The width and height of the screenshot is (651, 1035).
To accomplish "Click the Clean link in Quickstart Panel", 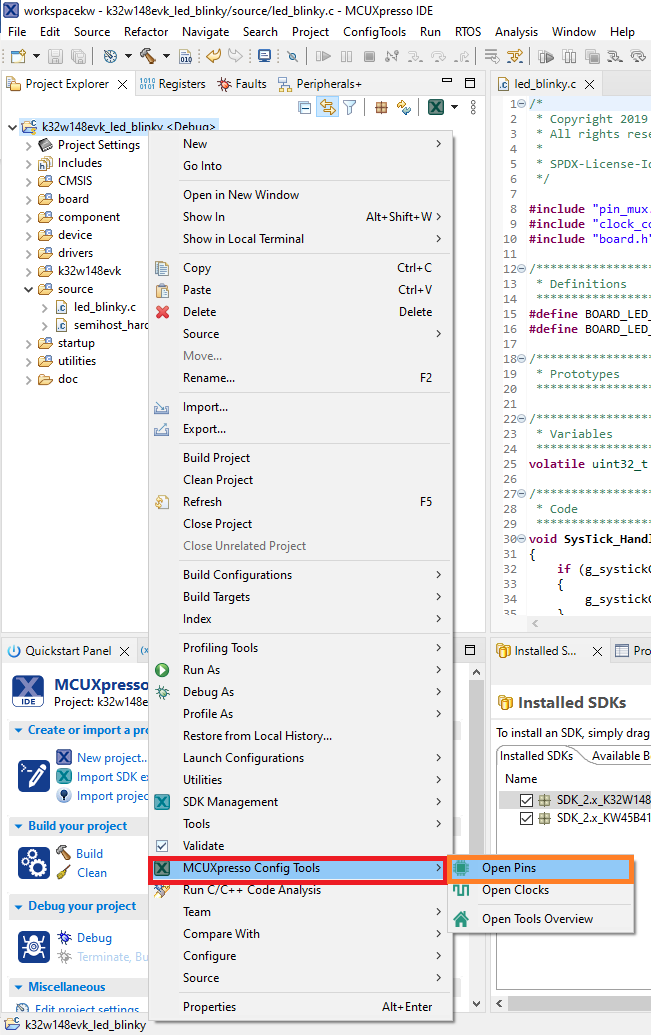I will pyautogui.click(x=92, y=872).
